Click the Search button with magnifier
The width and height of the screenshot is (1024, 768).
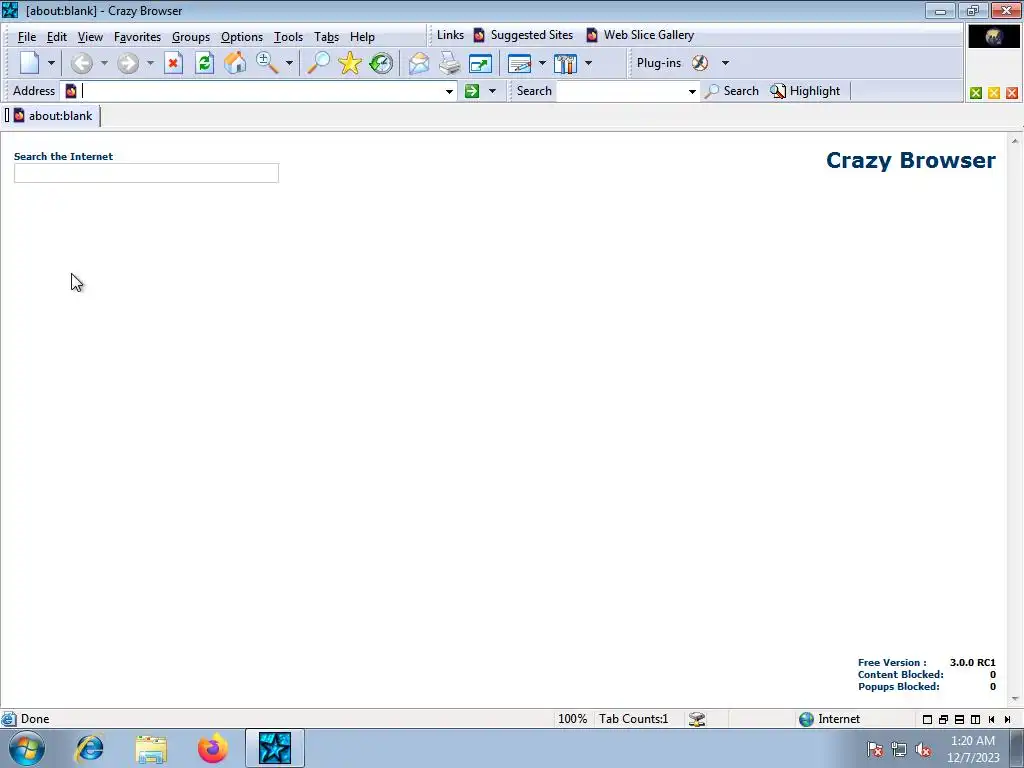[732, 91]
